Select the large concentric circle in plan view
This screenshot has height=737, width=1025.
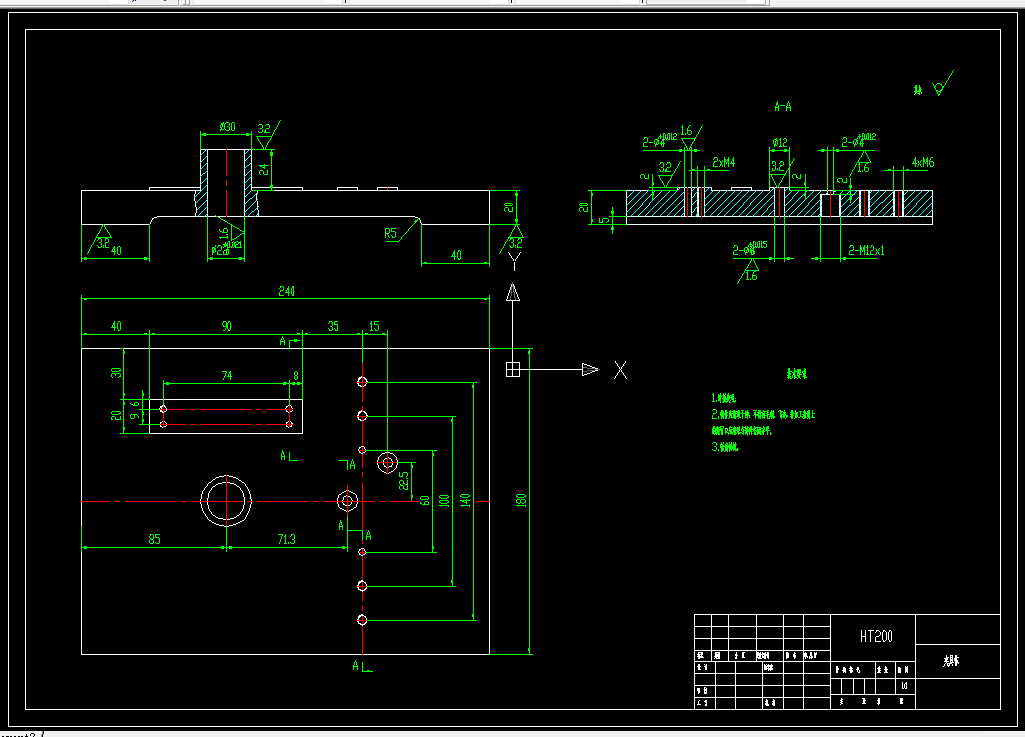226,501
